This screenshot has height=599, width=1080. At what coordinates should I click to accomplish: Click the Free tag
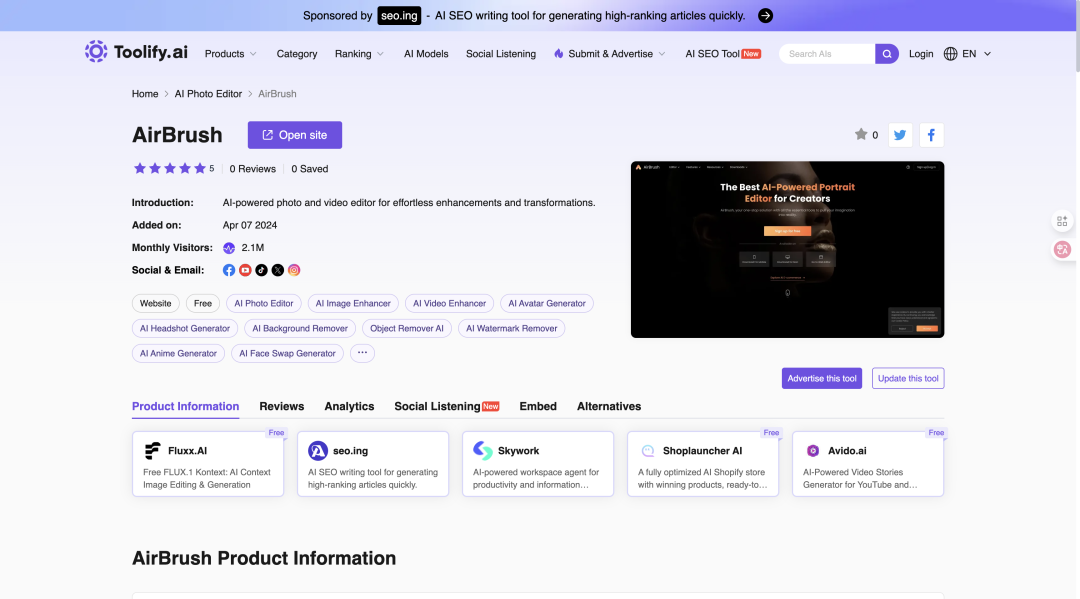[x=202, y=303]
